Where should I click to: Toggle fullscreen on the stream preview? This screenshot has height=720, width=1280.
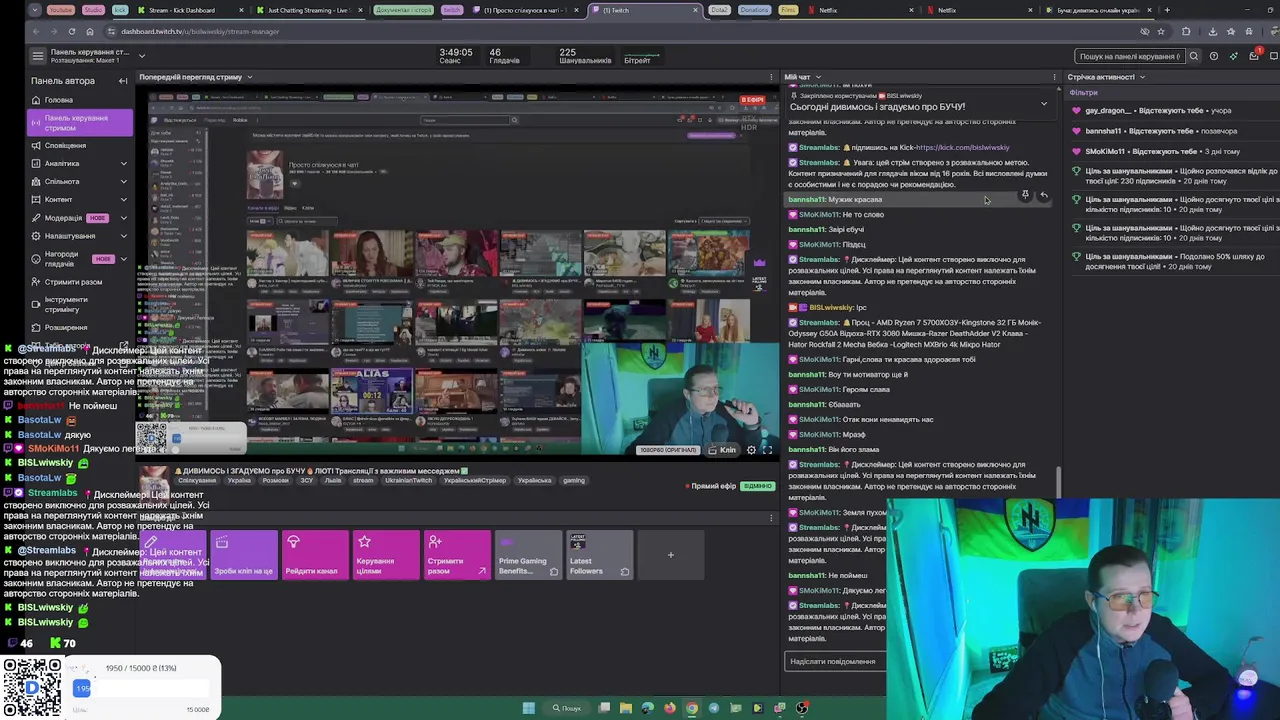pyautogui.click(x=767, y=450)
